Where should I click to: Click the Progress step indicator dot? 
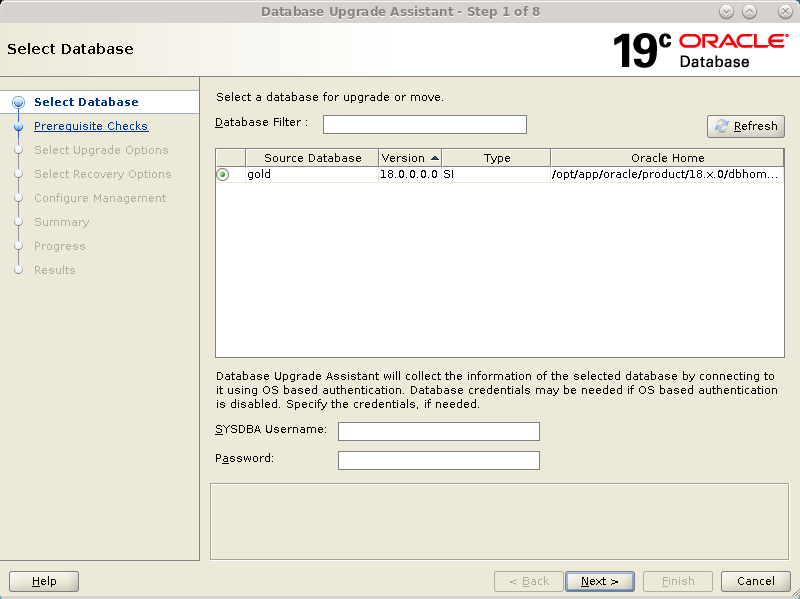point(18,246)
